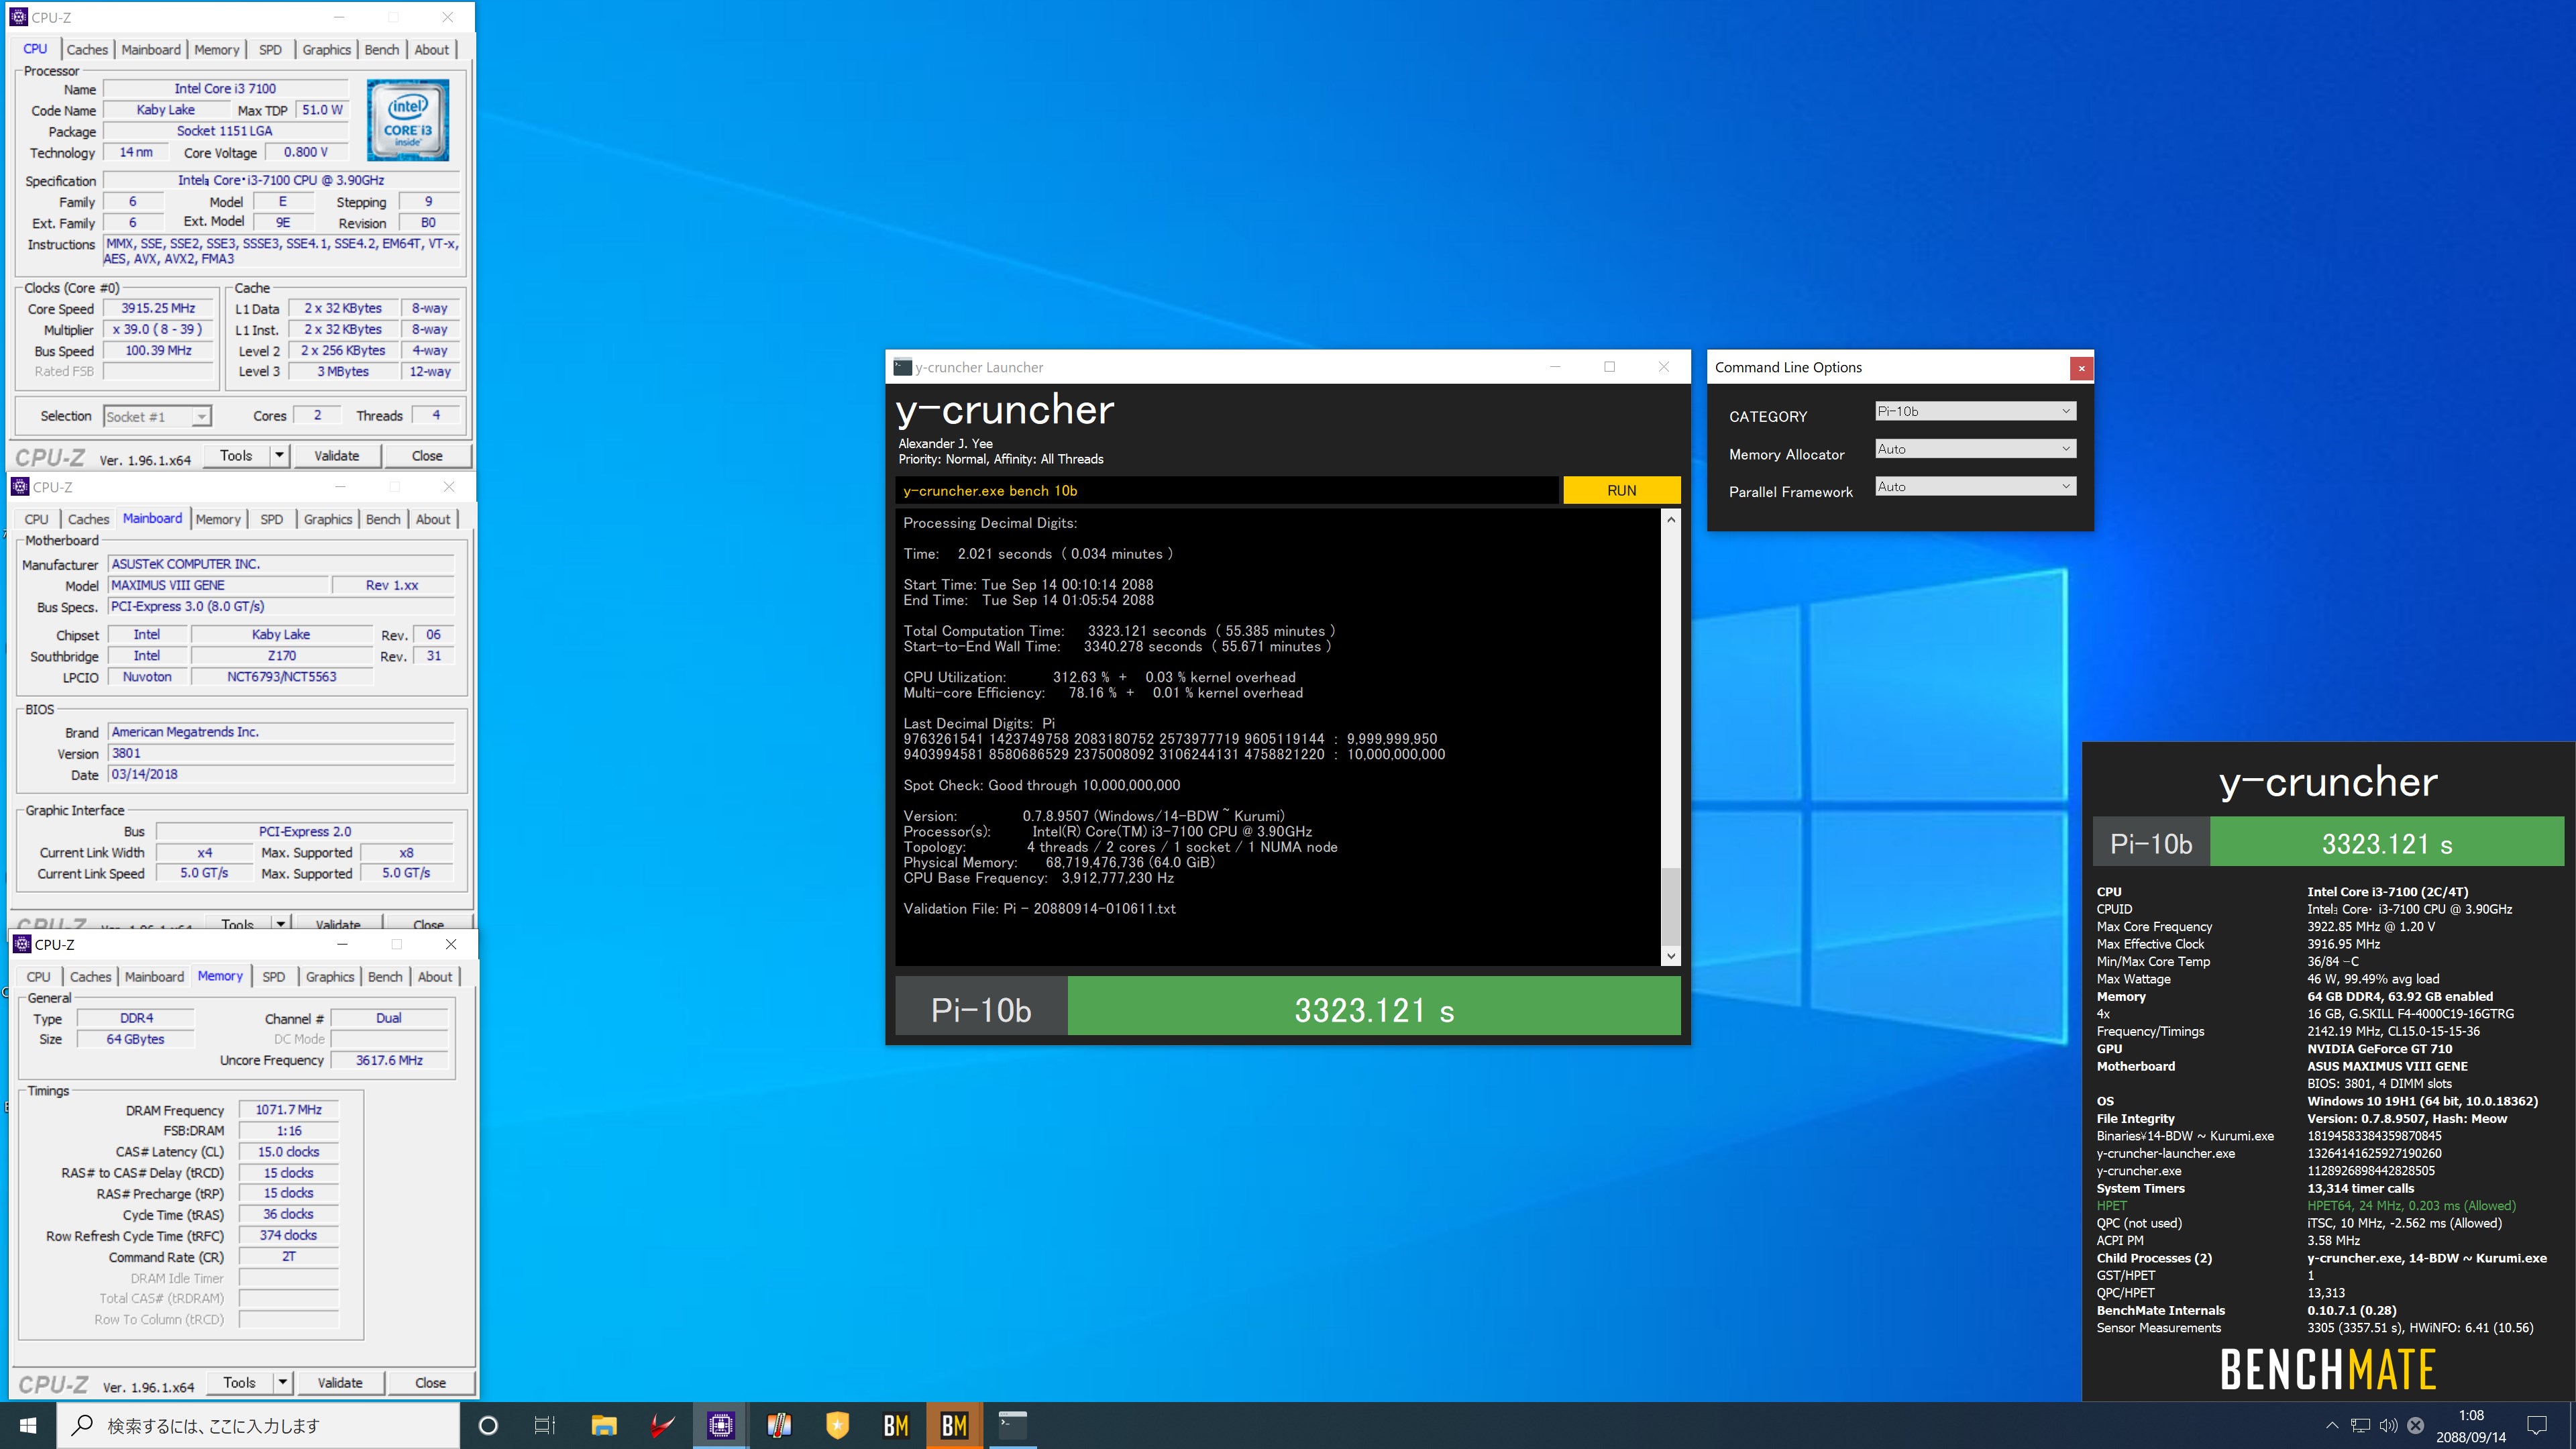Show hidden system tray icons
2576x1449 pixels.
click(x=2331, y=1425)
